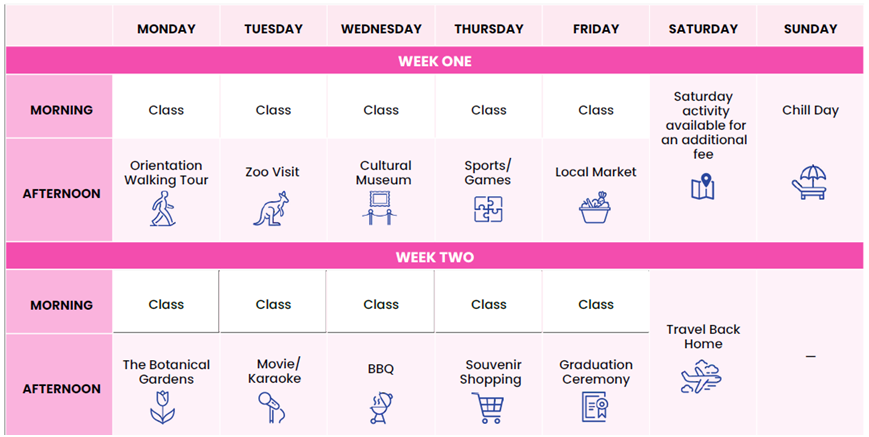This screenshot has width=869, height=437.
Task: Click the tulip icon for Botanical Gardens
Action: (163, 407)
